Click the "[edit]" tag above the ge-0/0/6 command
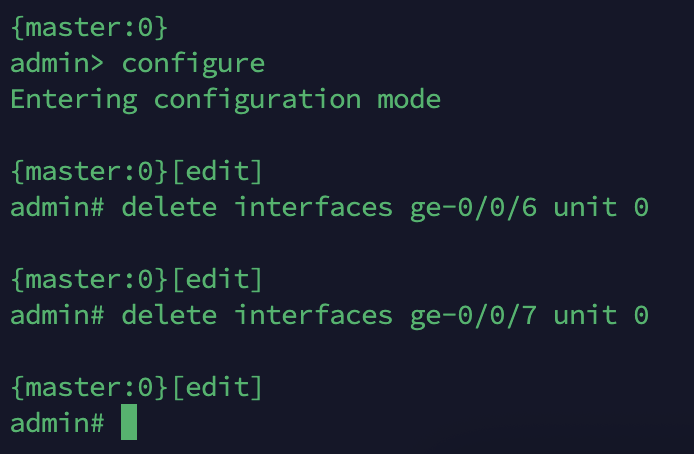Viewport: 694px width, 454px height. [217, 172]
